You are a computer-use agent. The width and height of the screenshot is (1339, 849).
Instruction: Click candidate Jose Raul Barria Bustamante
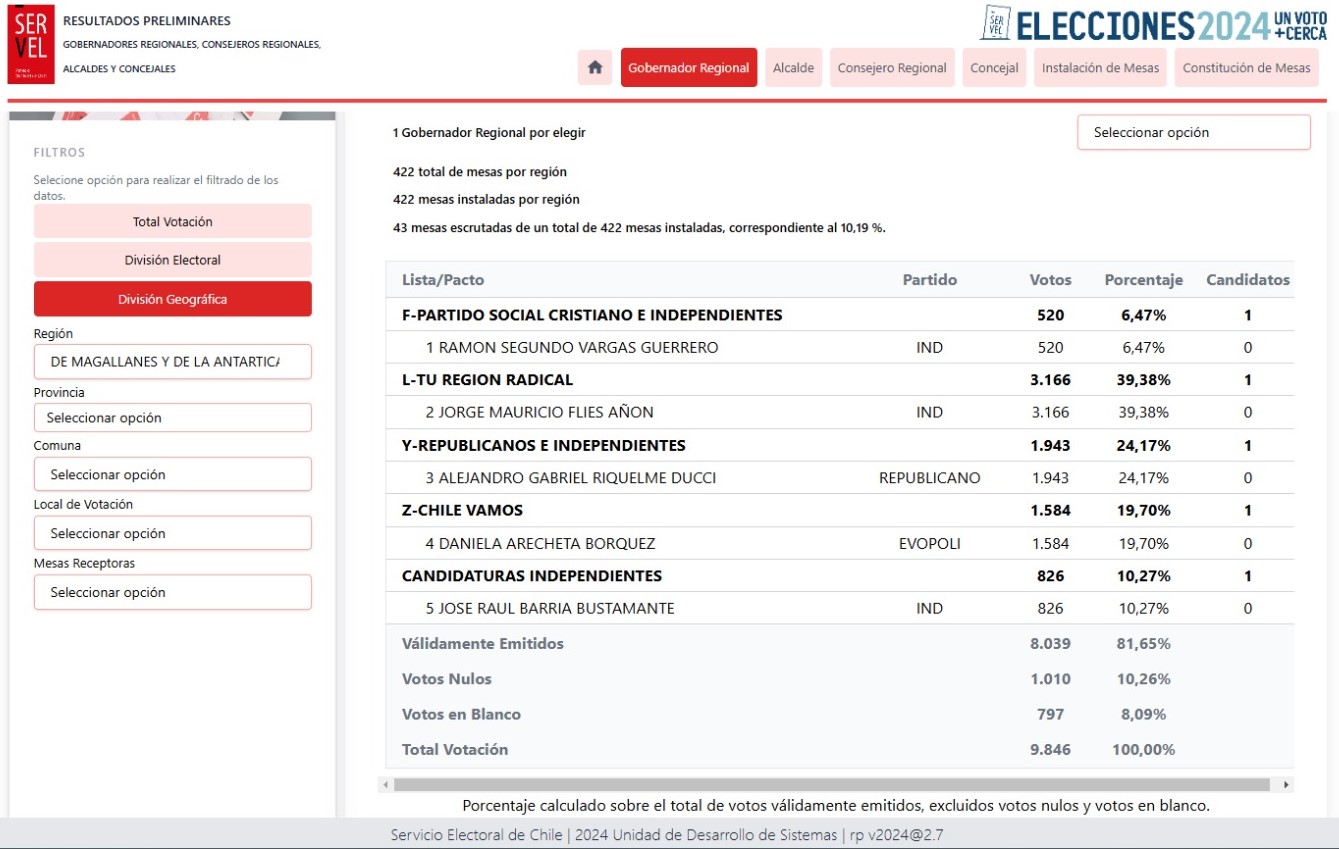click(550, 609)
